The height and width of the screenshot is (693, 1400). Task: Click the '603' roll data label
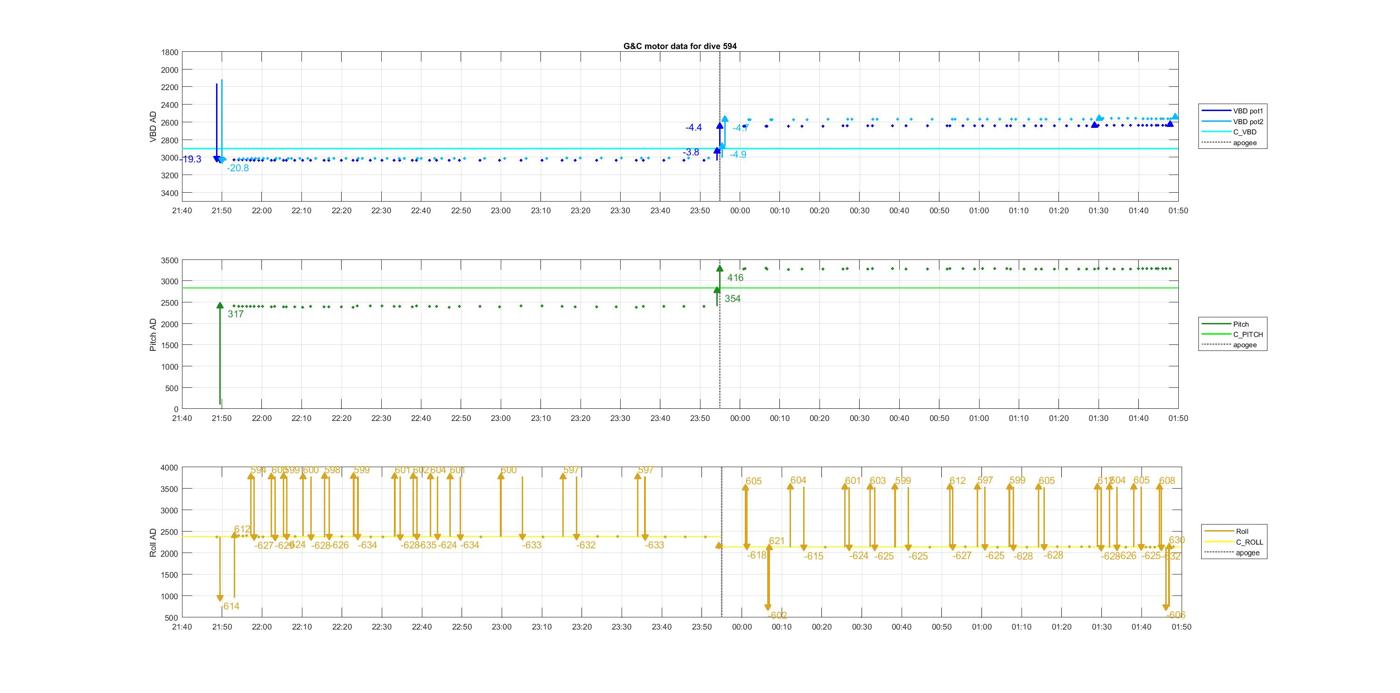coord(878,481)
